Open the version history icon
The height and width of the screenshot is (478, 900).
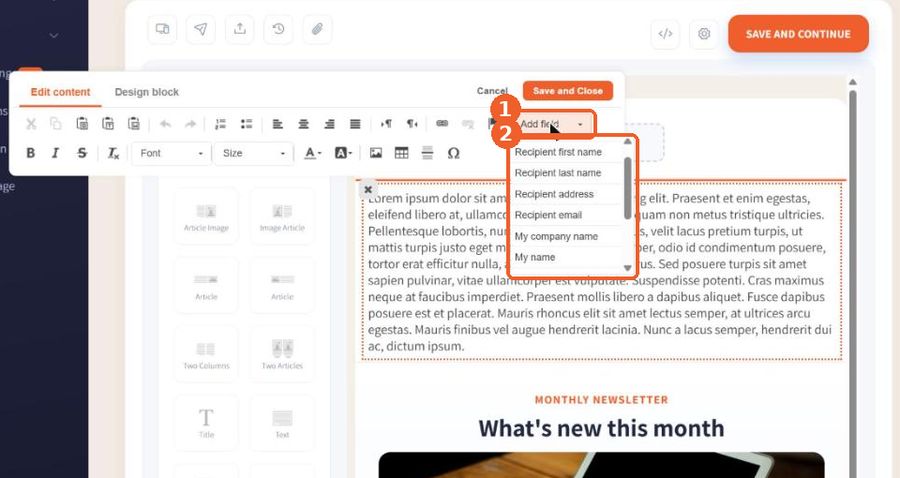click(x=278, y=29)
